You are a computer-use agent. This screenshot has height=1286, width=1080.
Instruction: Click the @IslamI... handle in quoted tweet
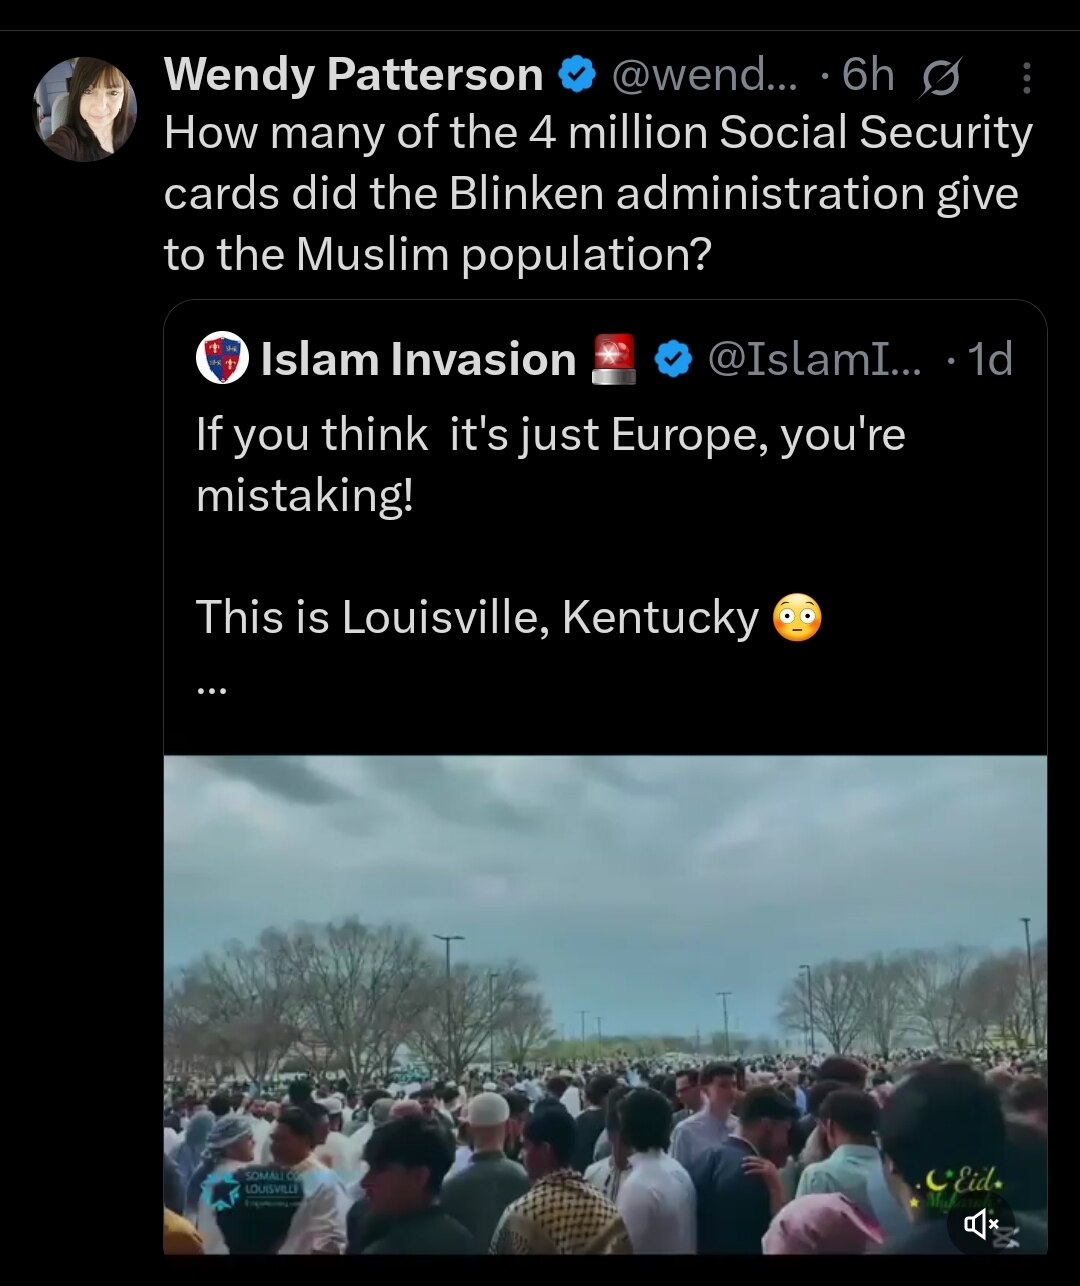point(815,358)
